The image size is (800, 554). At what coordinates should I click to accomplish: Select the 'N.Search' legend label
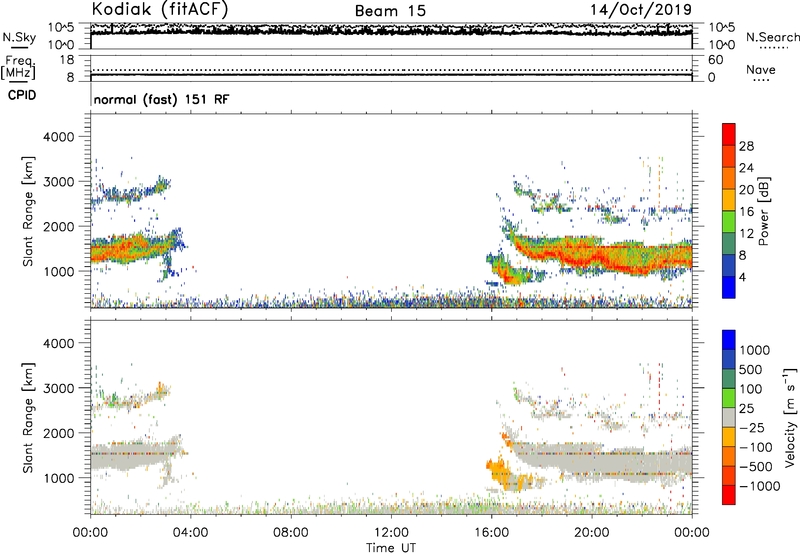772,37
